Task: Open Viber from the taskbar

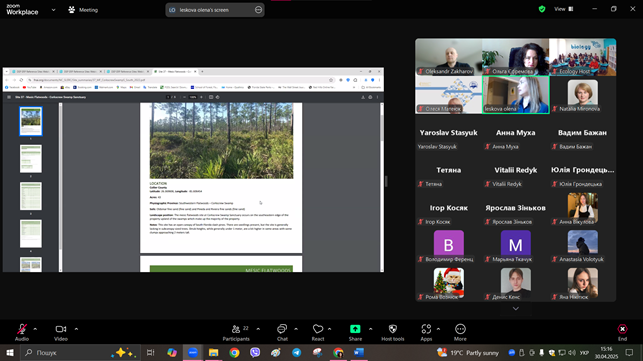Action: click(x=255, y=352)
